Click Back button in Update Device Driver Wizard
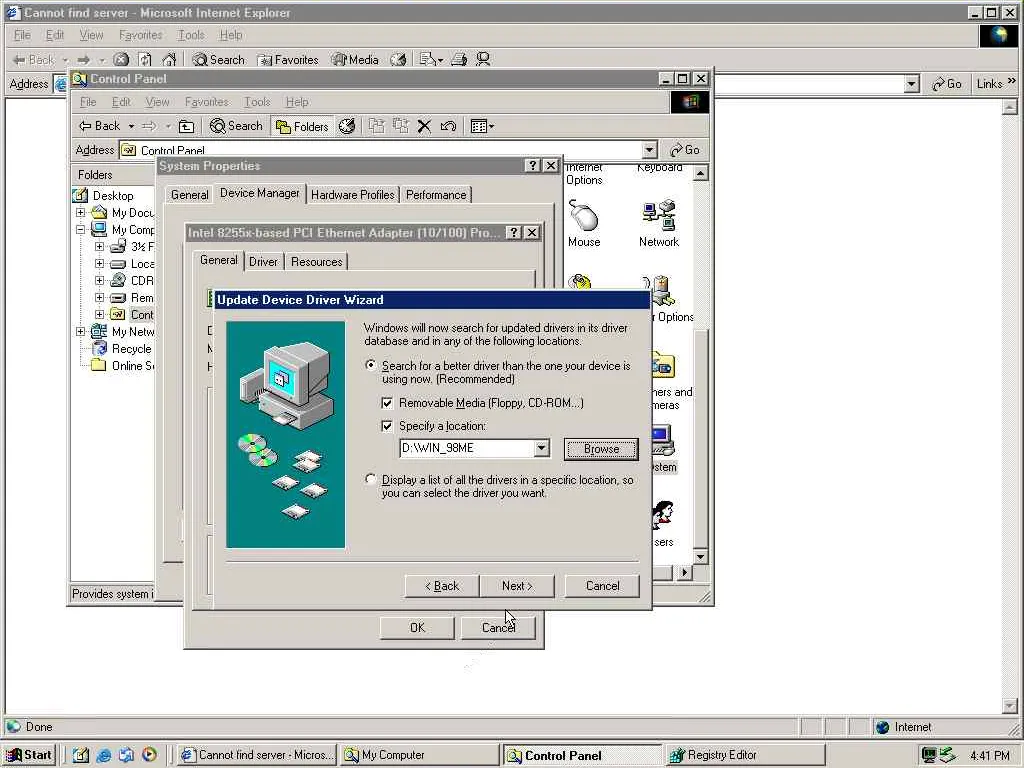This screenshot has height=768, width=1024. 442,586
